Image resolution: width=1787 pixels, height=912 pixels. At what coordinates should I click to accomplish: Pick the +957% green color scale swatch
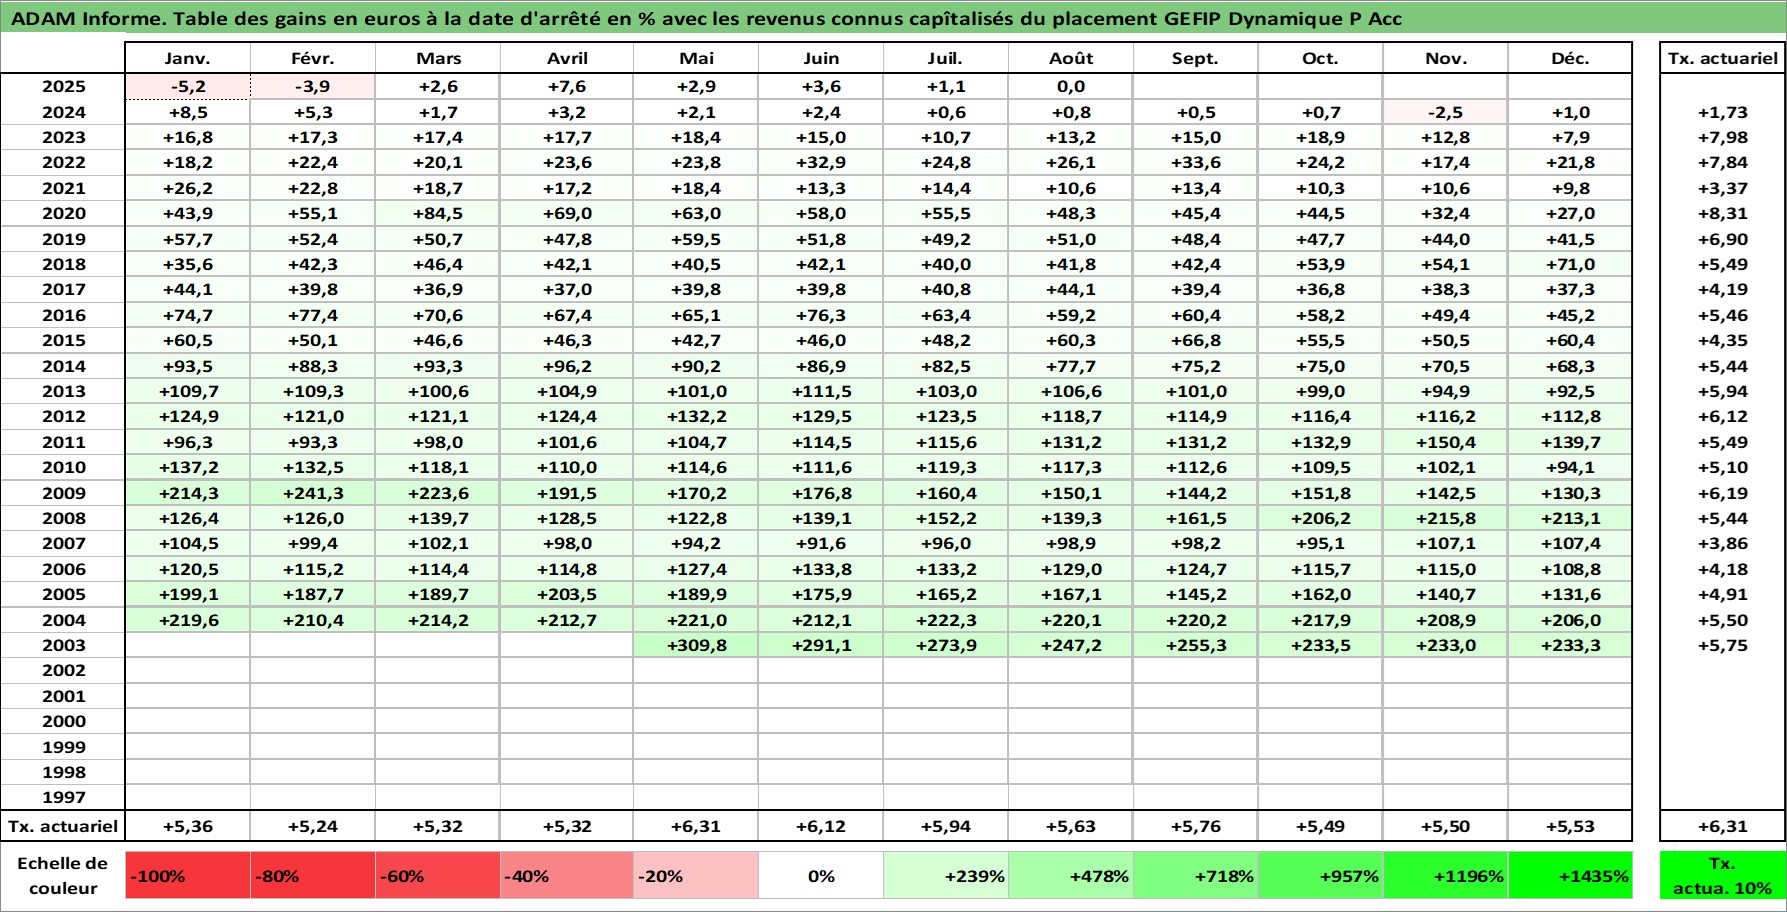click(1321, 875)
